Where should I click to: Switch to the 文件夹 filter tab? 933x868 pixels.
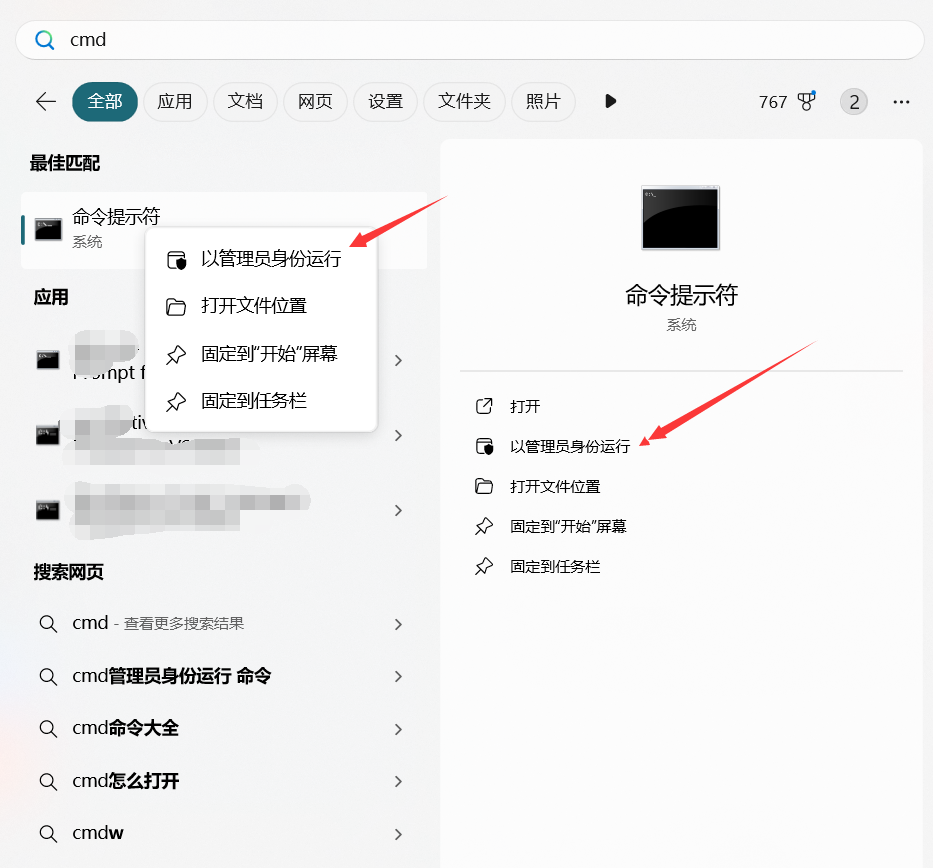point(464,102)
